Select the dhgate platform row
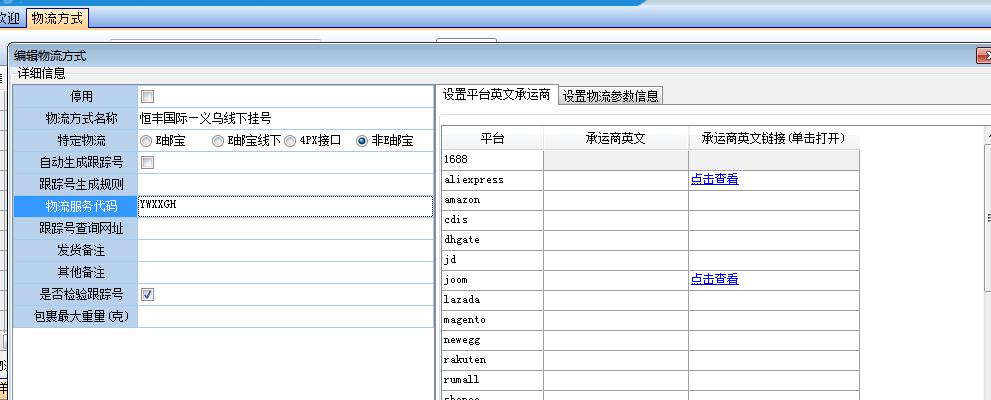This screenshot has width=991, height=400. pos(650,240)
